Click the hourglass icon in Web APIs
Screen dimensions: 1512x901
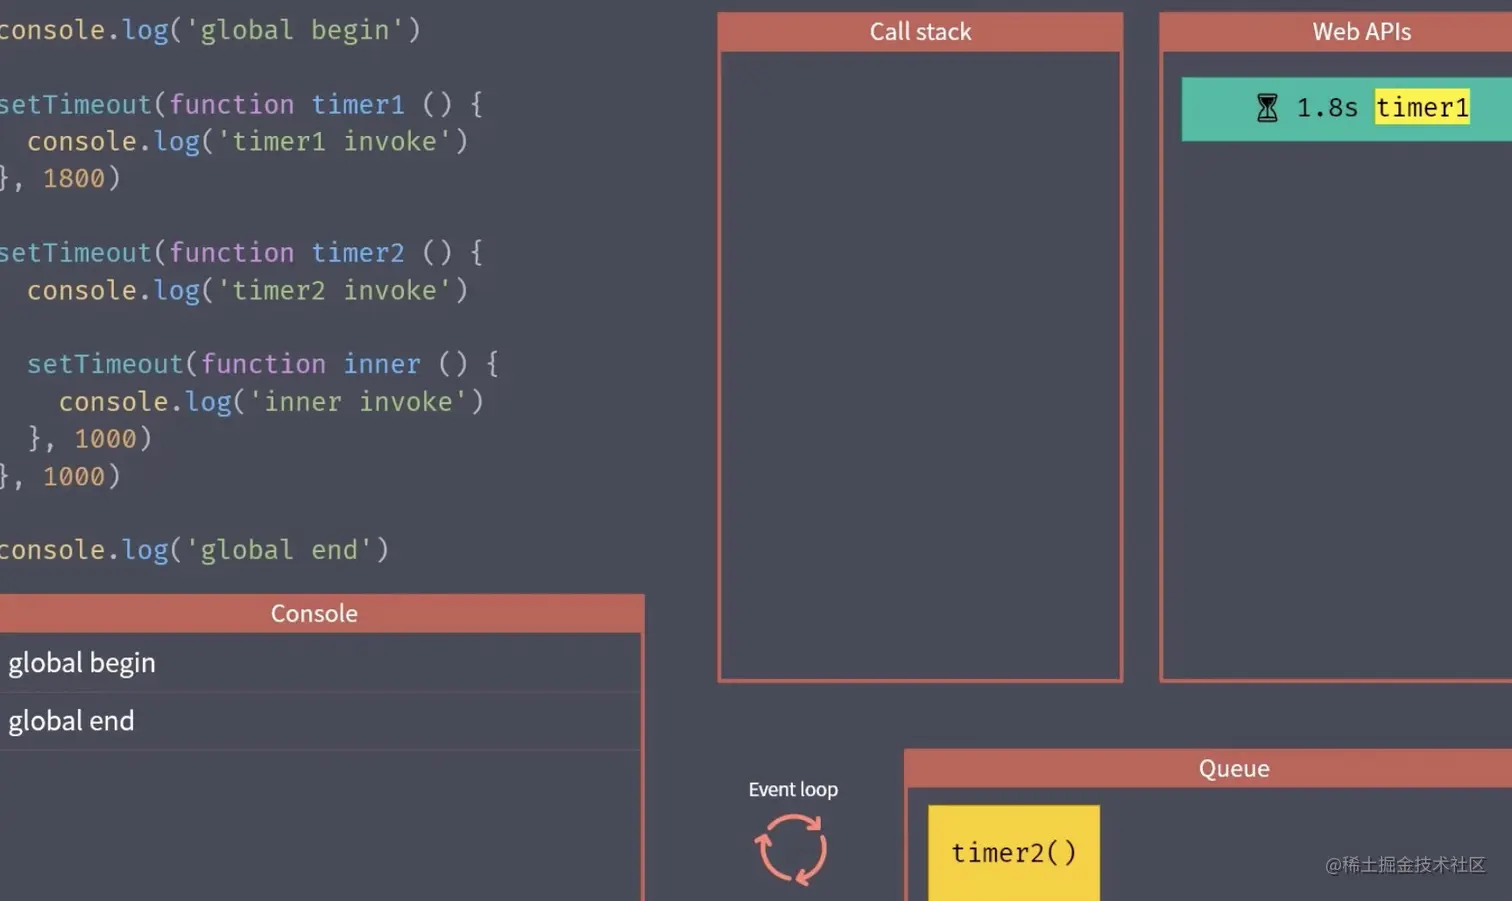pos(1267,108)
